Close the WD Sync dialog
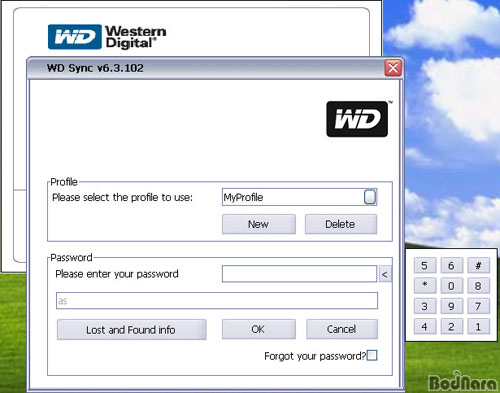Image resolution: width=500 pixels, height=393 pixels. (393, 68)
